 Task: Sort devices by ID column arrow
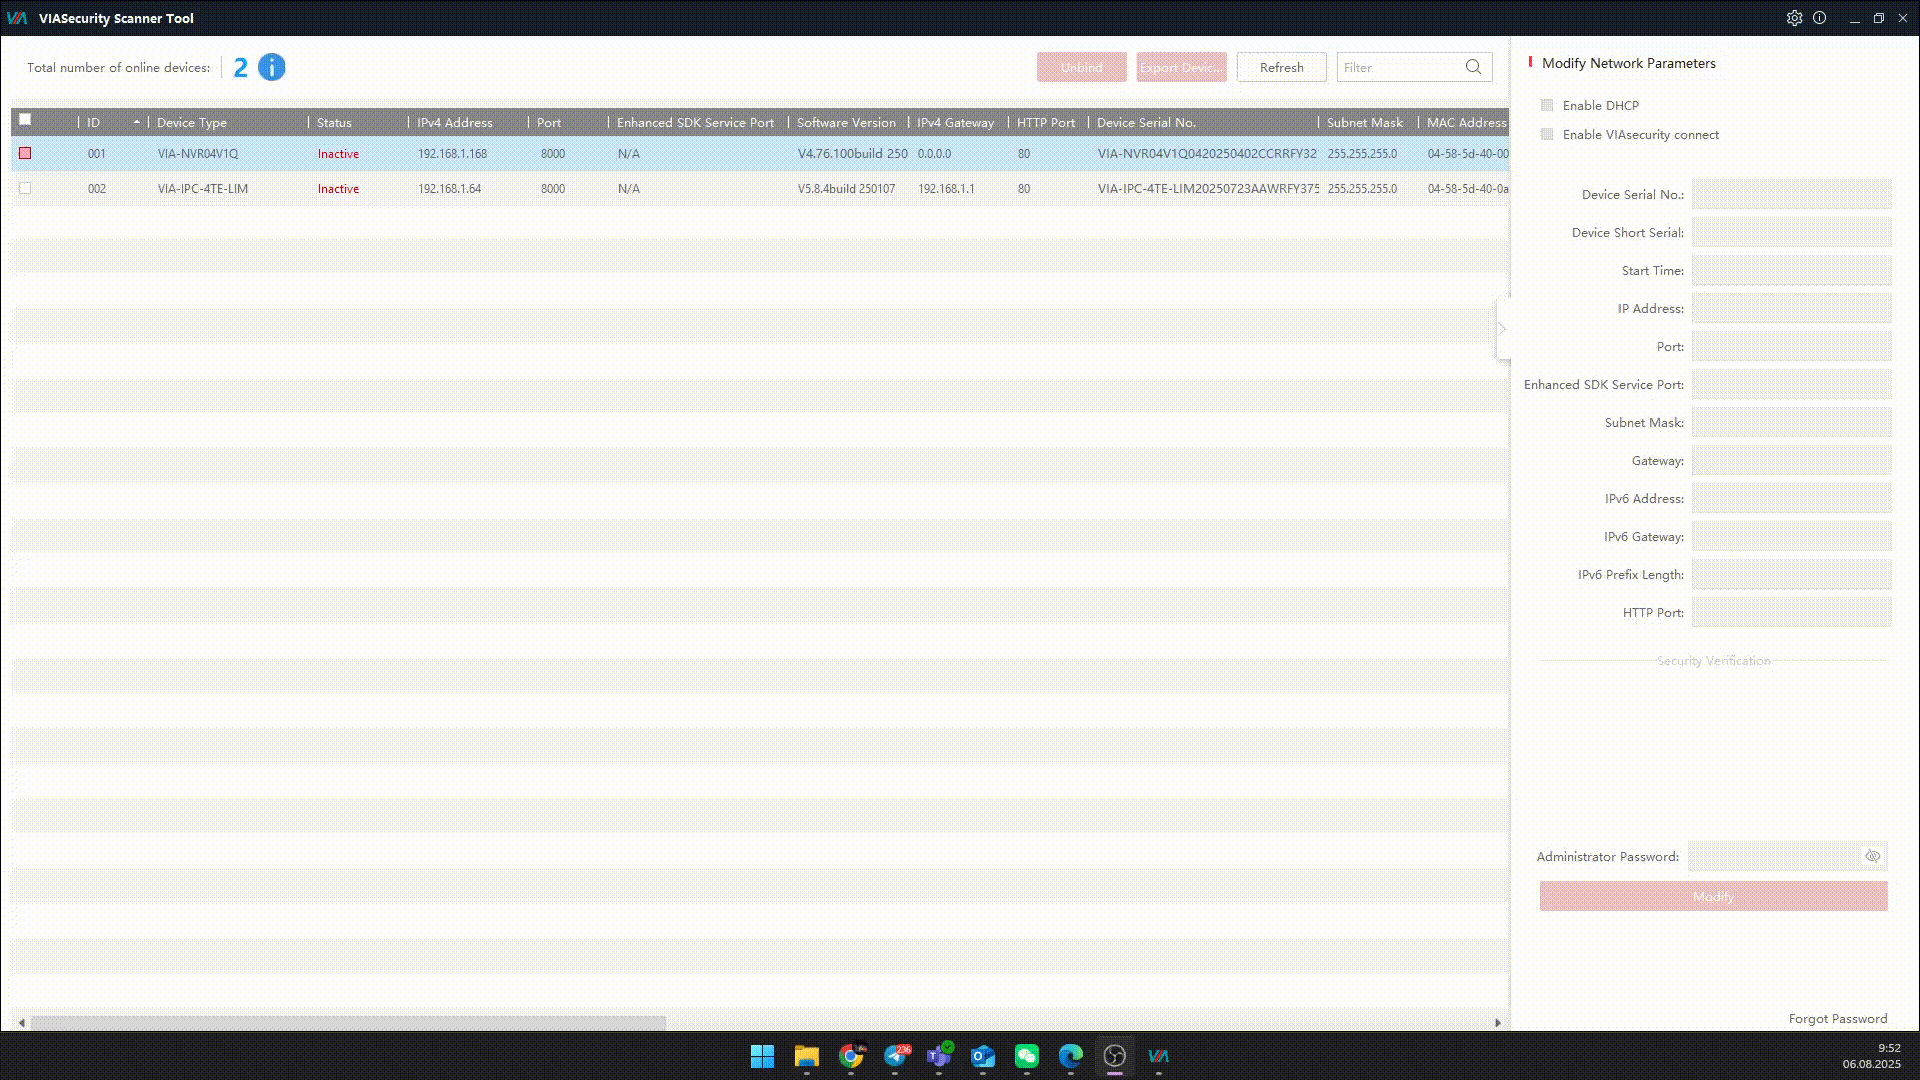136,122
